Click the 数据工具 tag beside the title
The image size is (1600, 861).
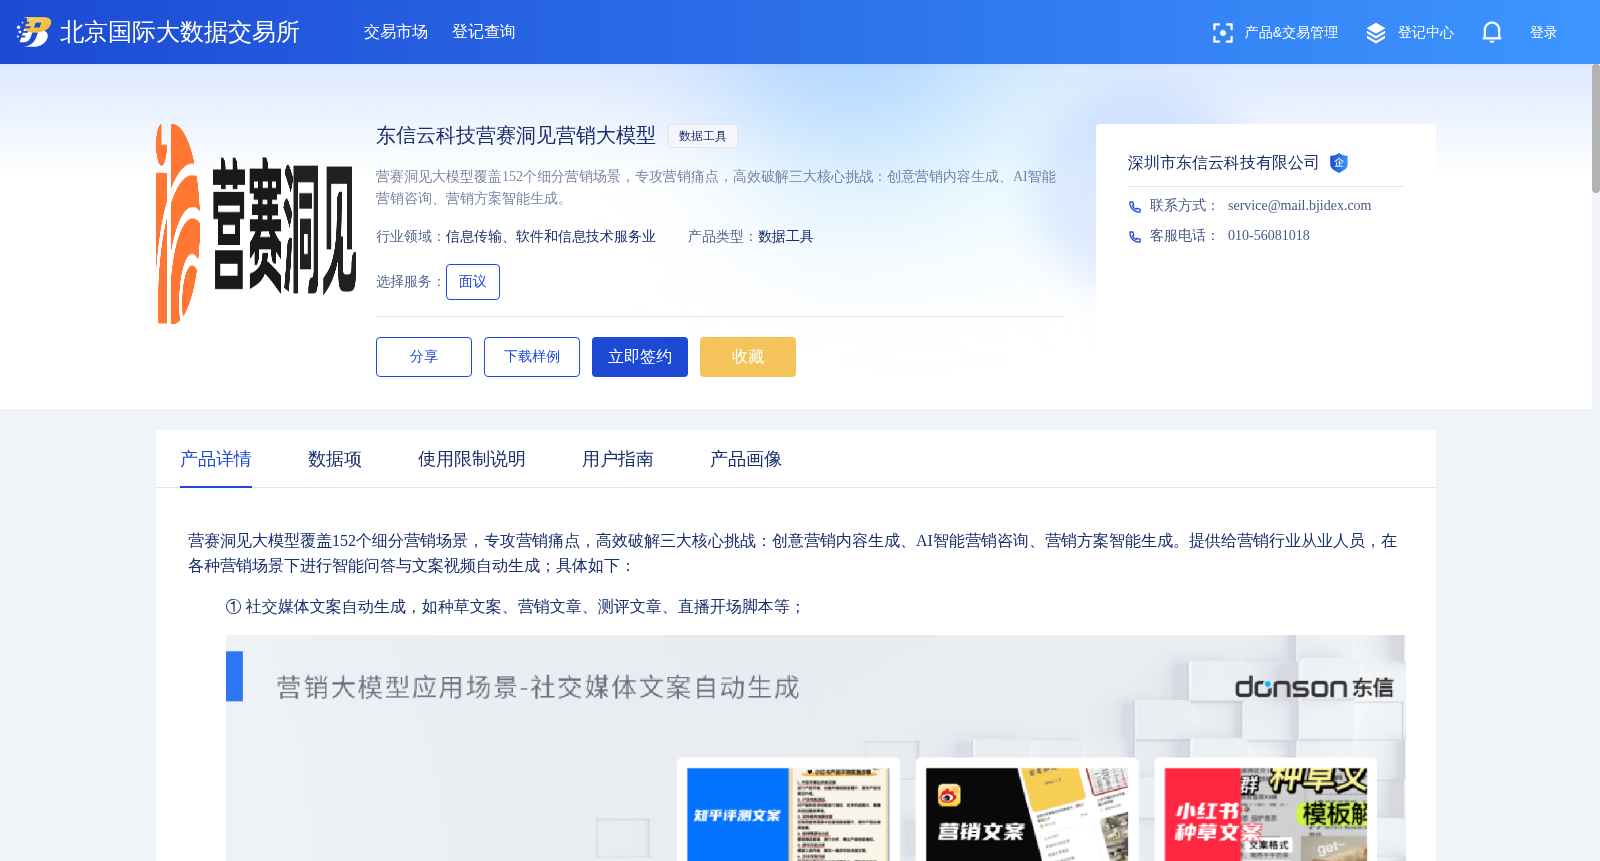[703, 136]
